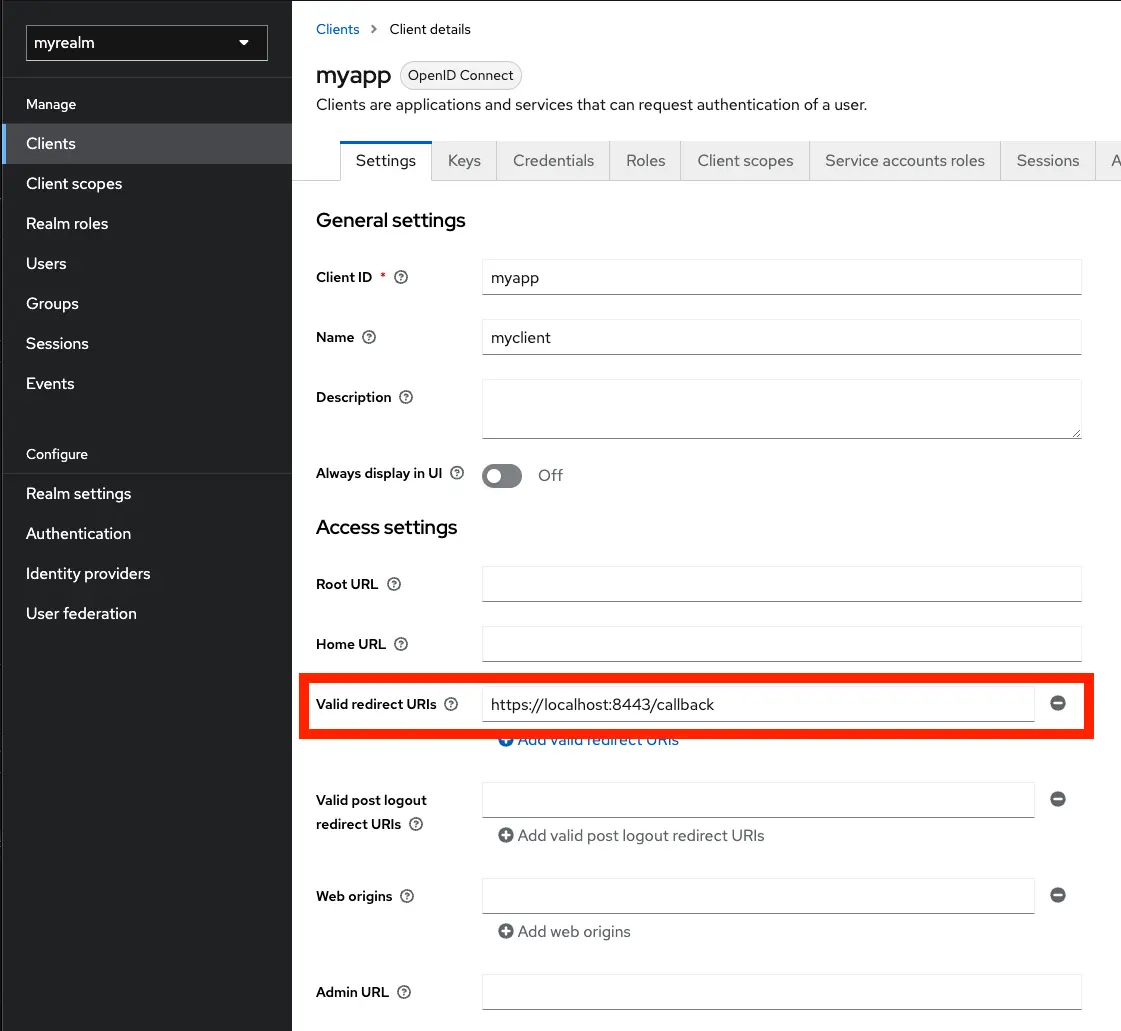This screenshot has width=1121, height=1031.
Task: Click the Add web origins link
Action: pos(574,931)
